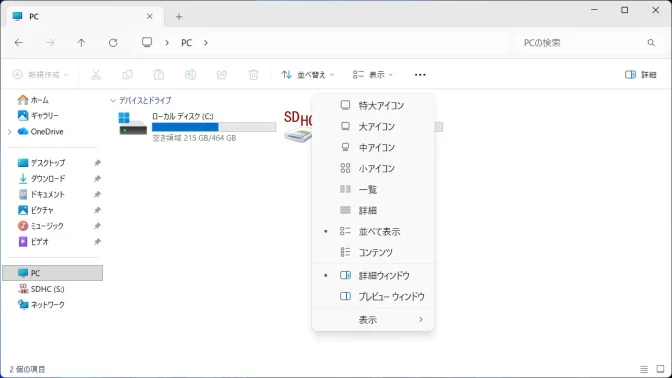672x378 pixels.
Task: Open ネットワーク in sidebar
Action: coord(41,305)
